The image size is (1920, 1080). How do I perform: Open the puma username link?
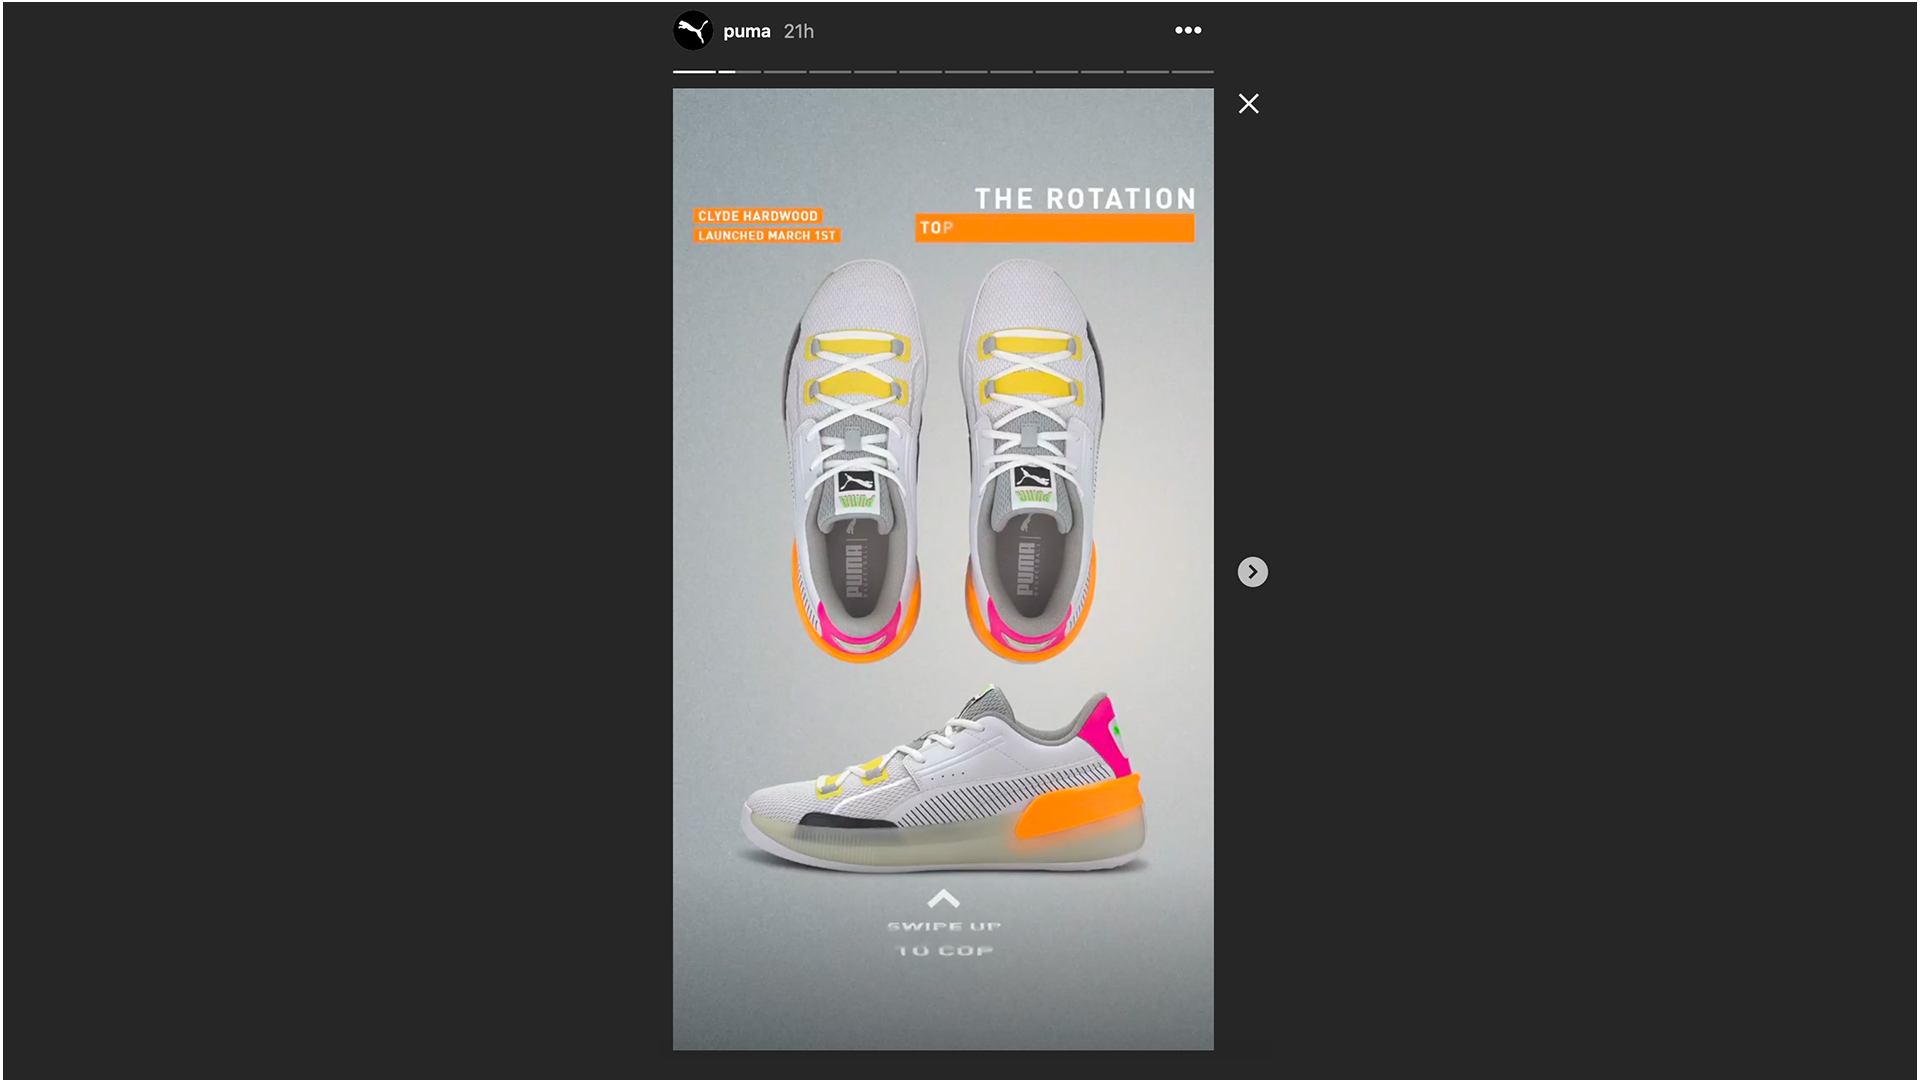click(747, 31)
